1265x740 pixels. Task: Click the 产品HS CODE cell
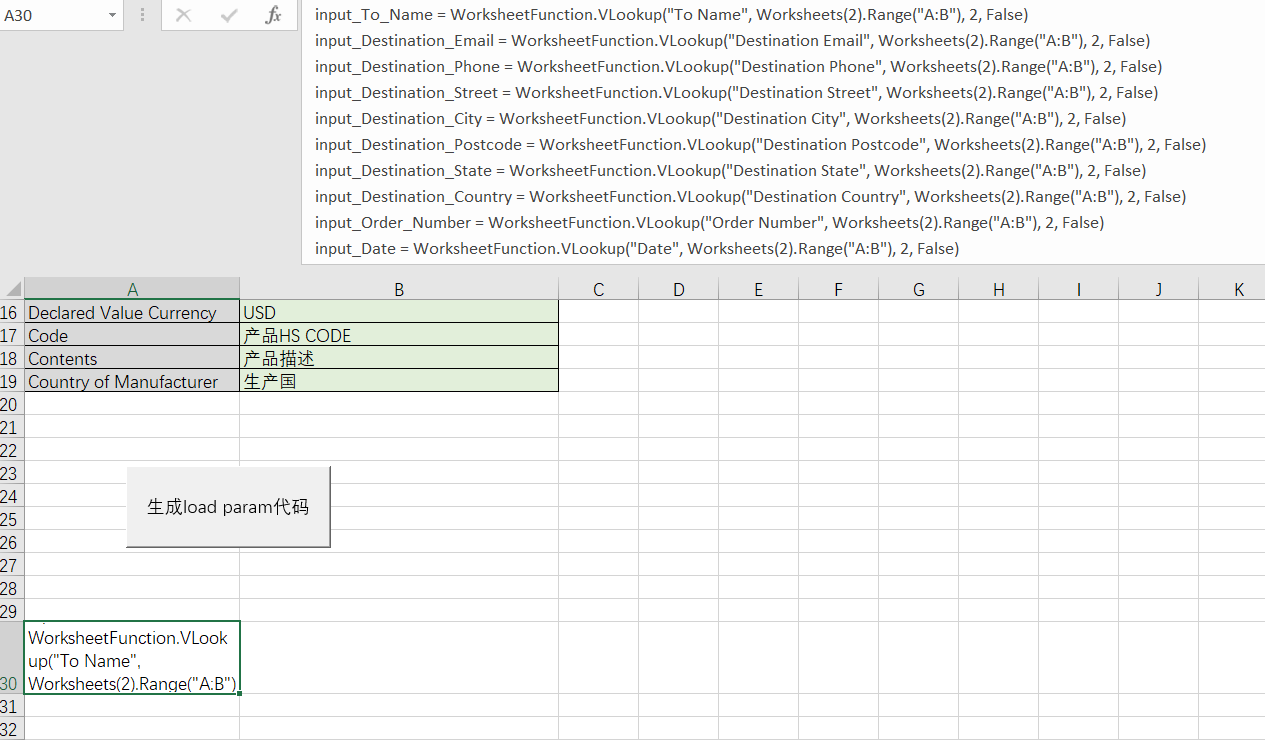coord(398,336)
